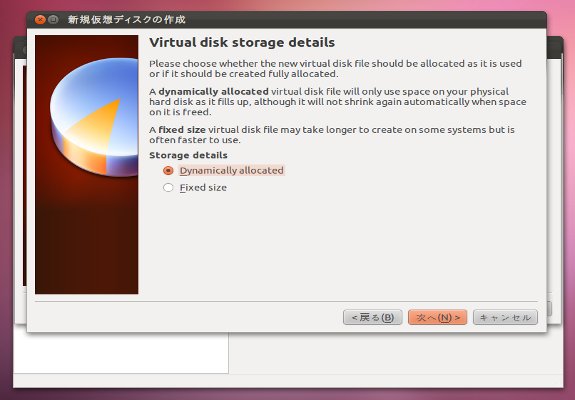575x400 pixels.
Task: Click the background window's bottom status strip
Action: (288, 381)
